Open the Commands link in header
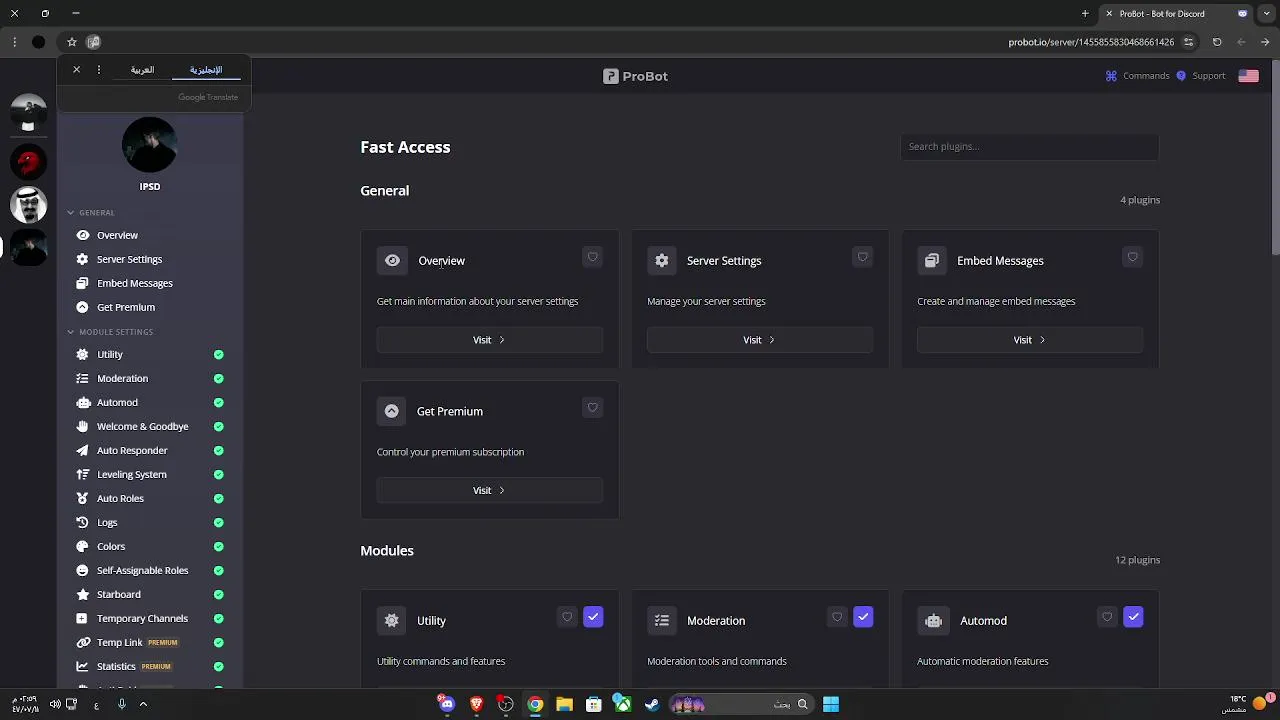Screen dimensions: 1280x720 (1137, 76)
